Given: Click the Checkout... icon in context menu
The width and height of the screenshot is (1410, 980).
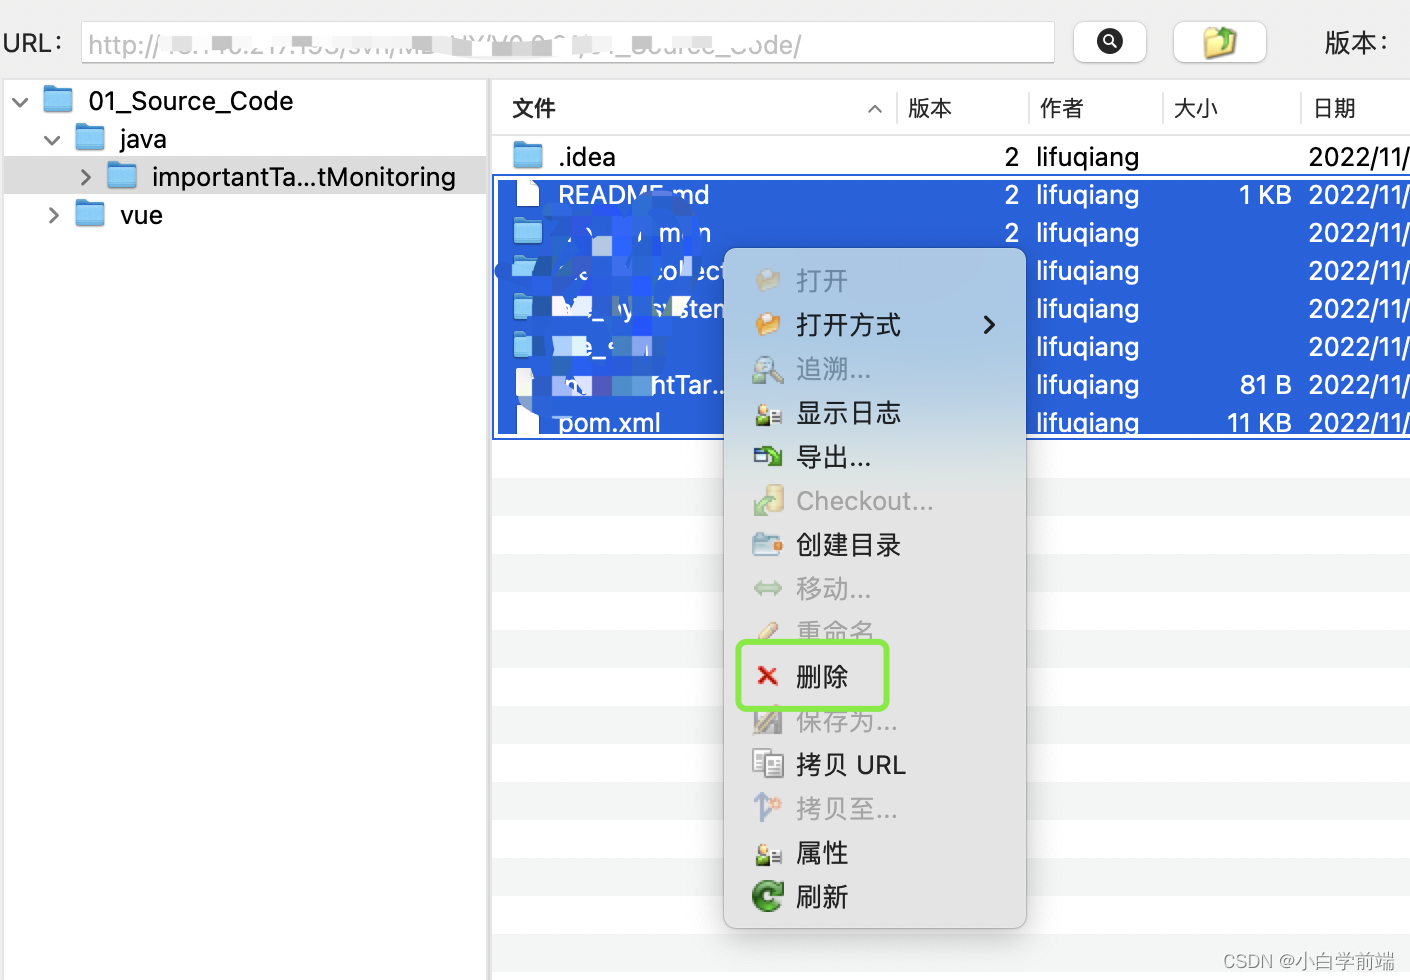Looking at the screenshot, I should (767, 500).
